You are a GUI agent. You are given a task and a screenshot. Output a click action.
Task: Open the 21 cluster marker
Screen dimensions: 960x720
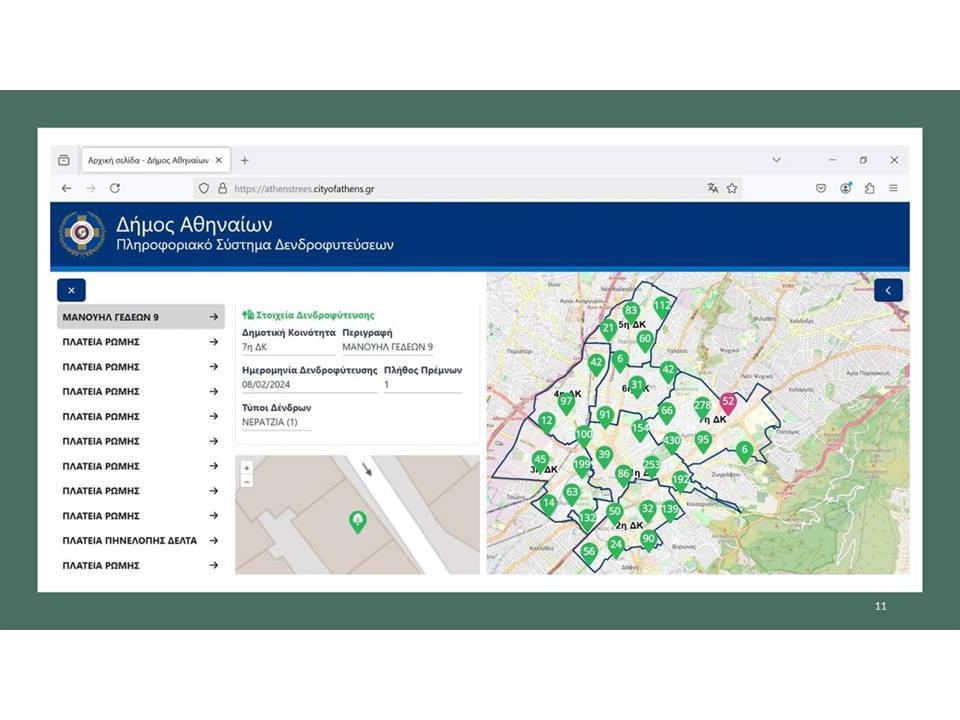pos(608,330)
